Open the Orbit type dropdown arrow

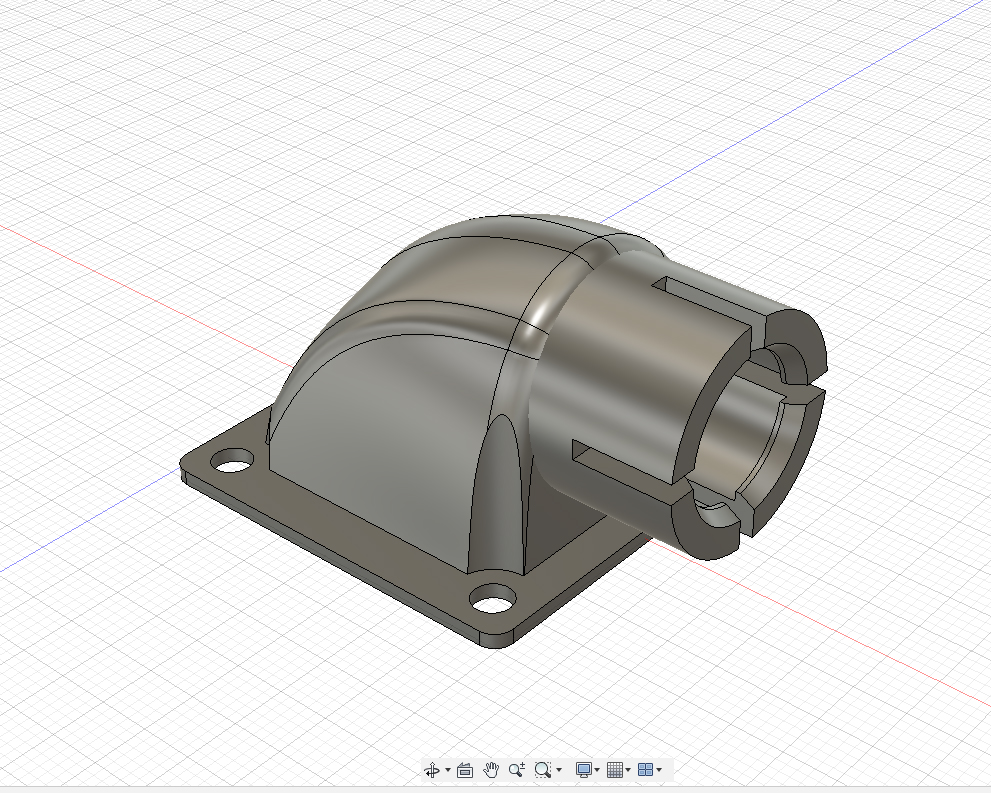[x=447, y=770]
